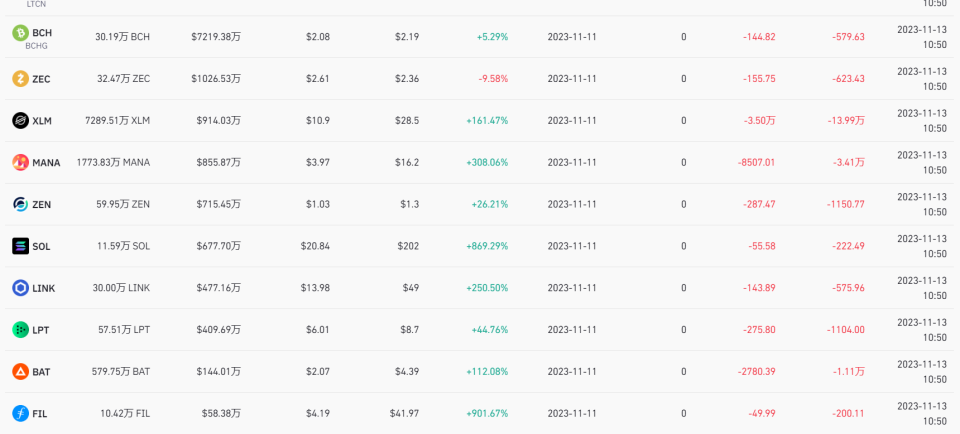Screen dimensions: 960x434
Task: Click the -9.58% ZEC premium value
Action: [493, 79]
